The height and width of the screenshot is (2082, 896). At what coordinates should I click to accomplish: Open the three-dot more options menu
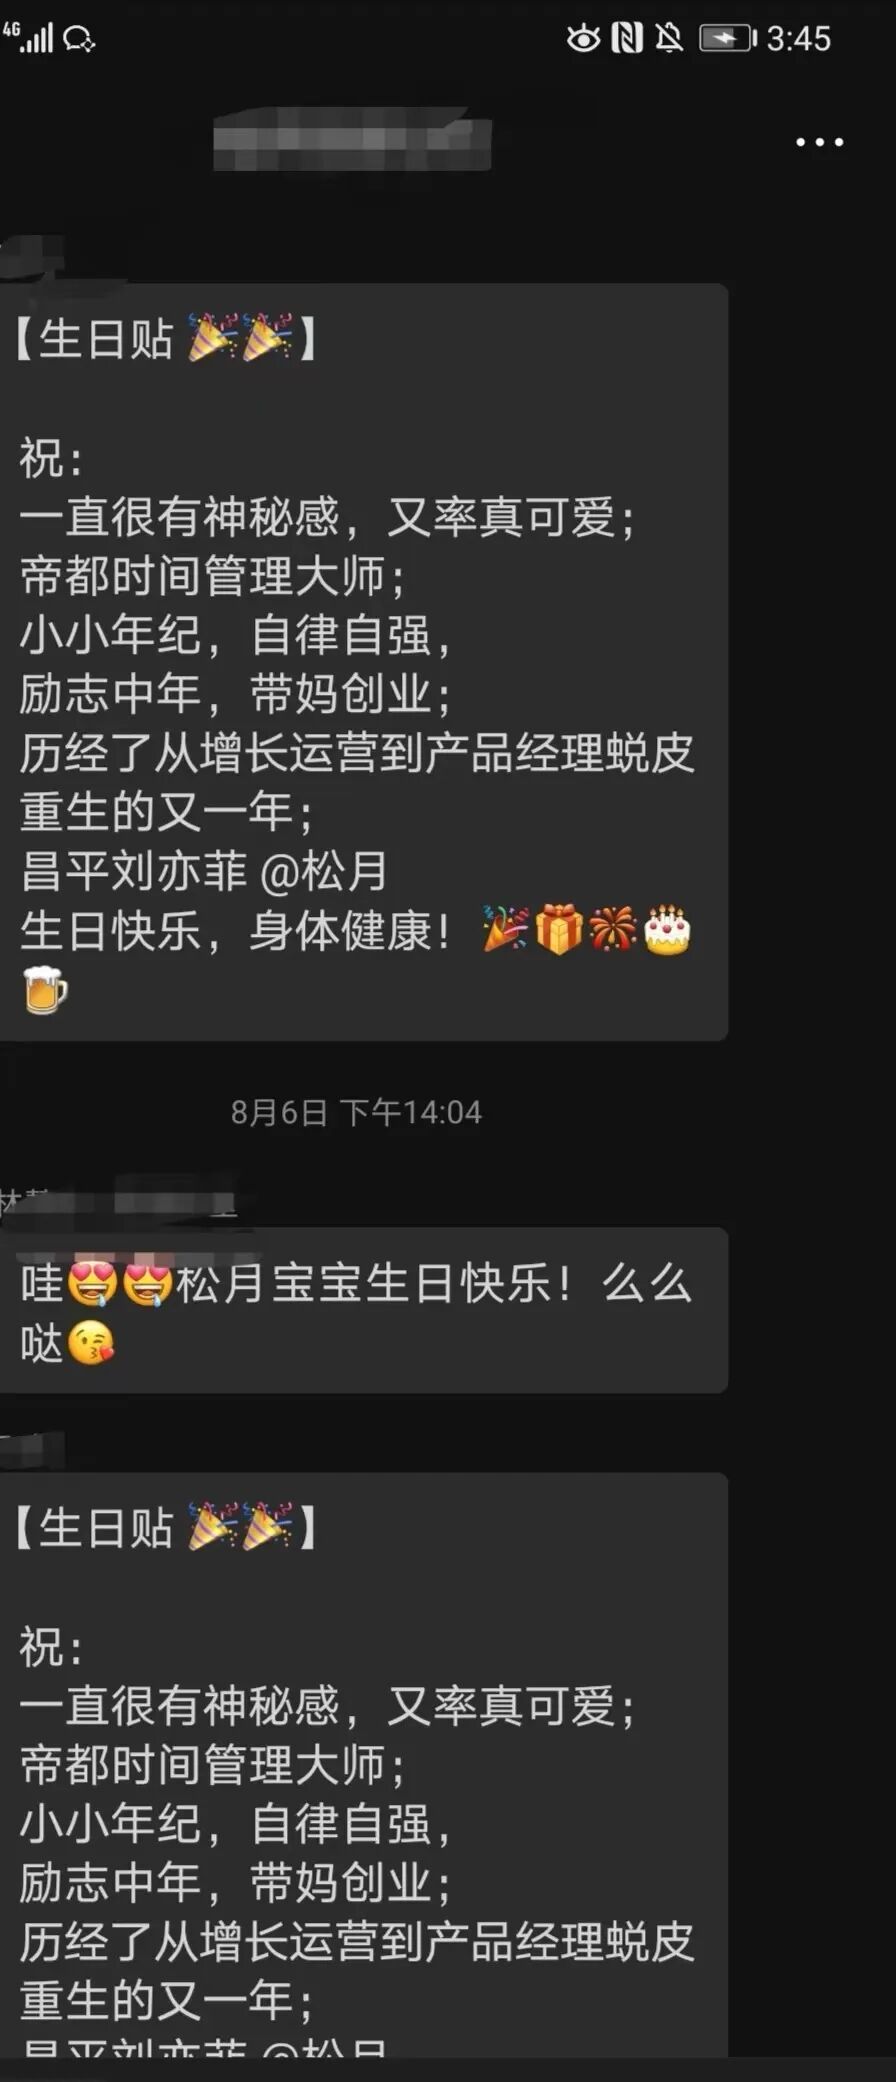(819, 142)
